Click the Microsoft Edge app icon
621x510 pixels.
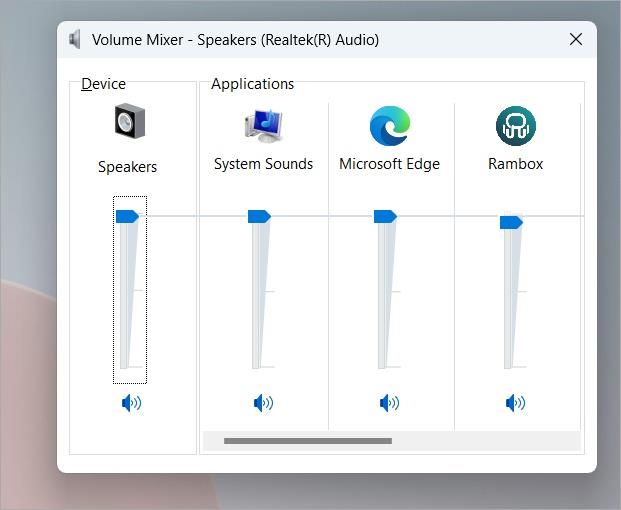390,126
